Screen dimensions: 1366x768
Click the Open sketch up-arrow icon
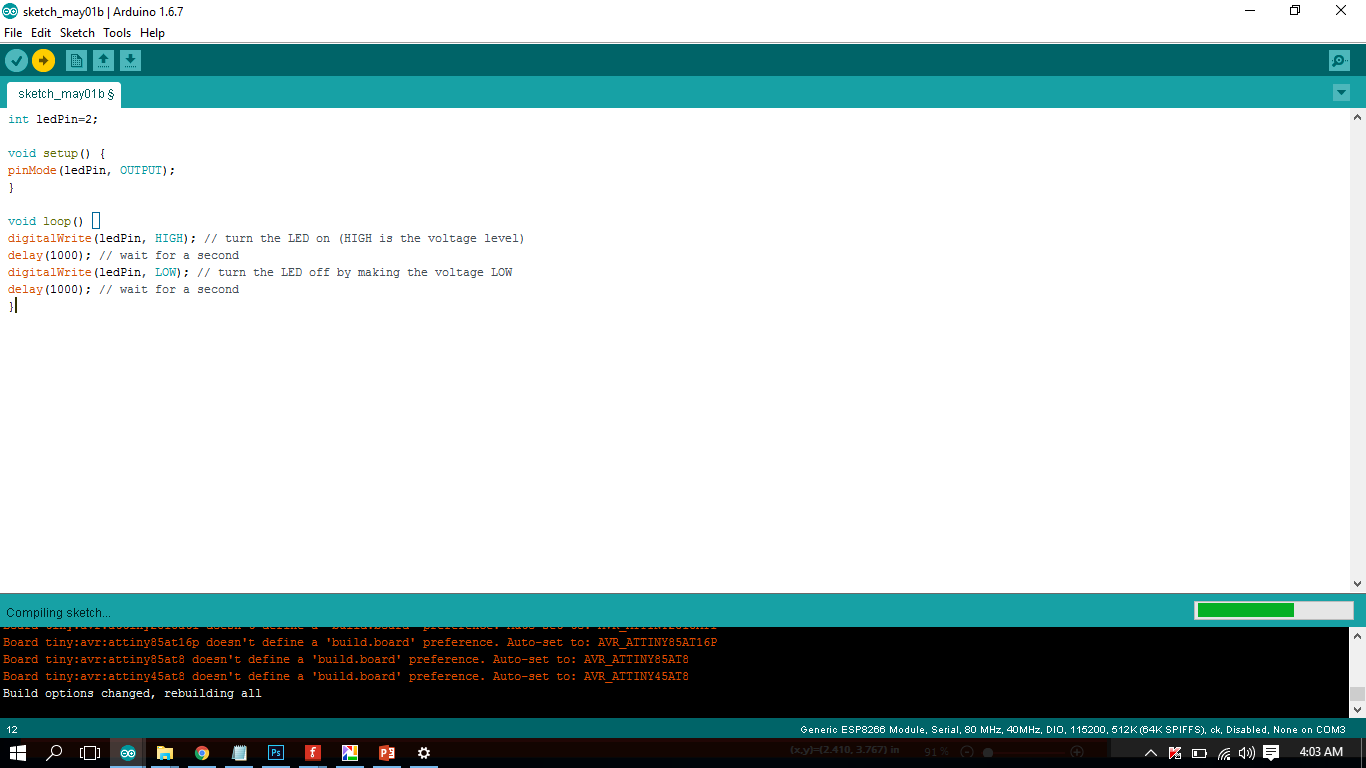103,61
